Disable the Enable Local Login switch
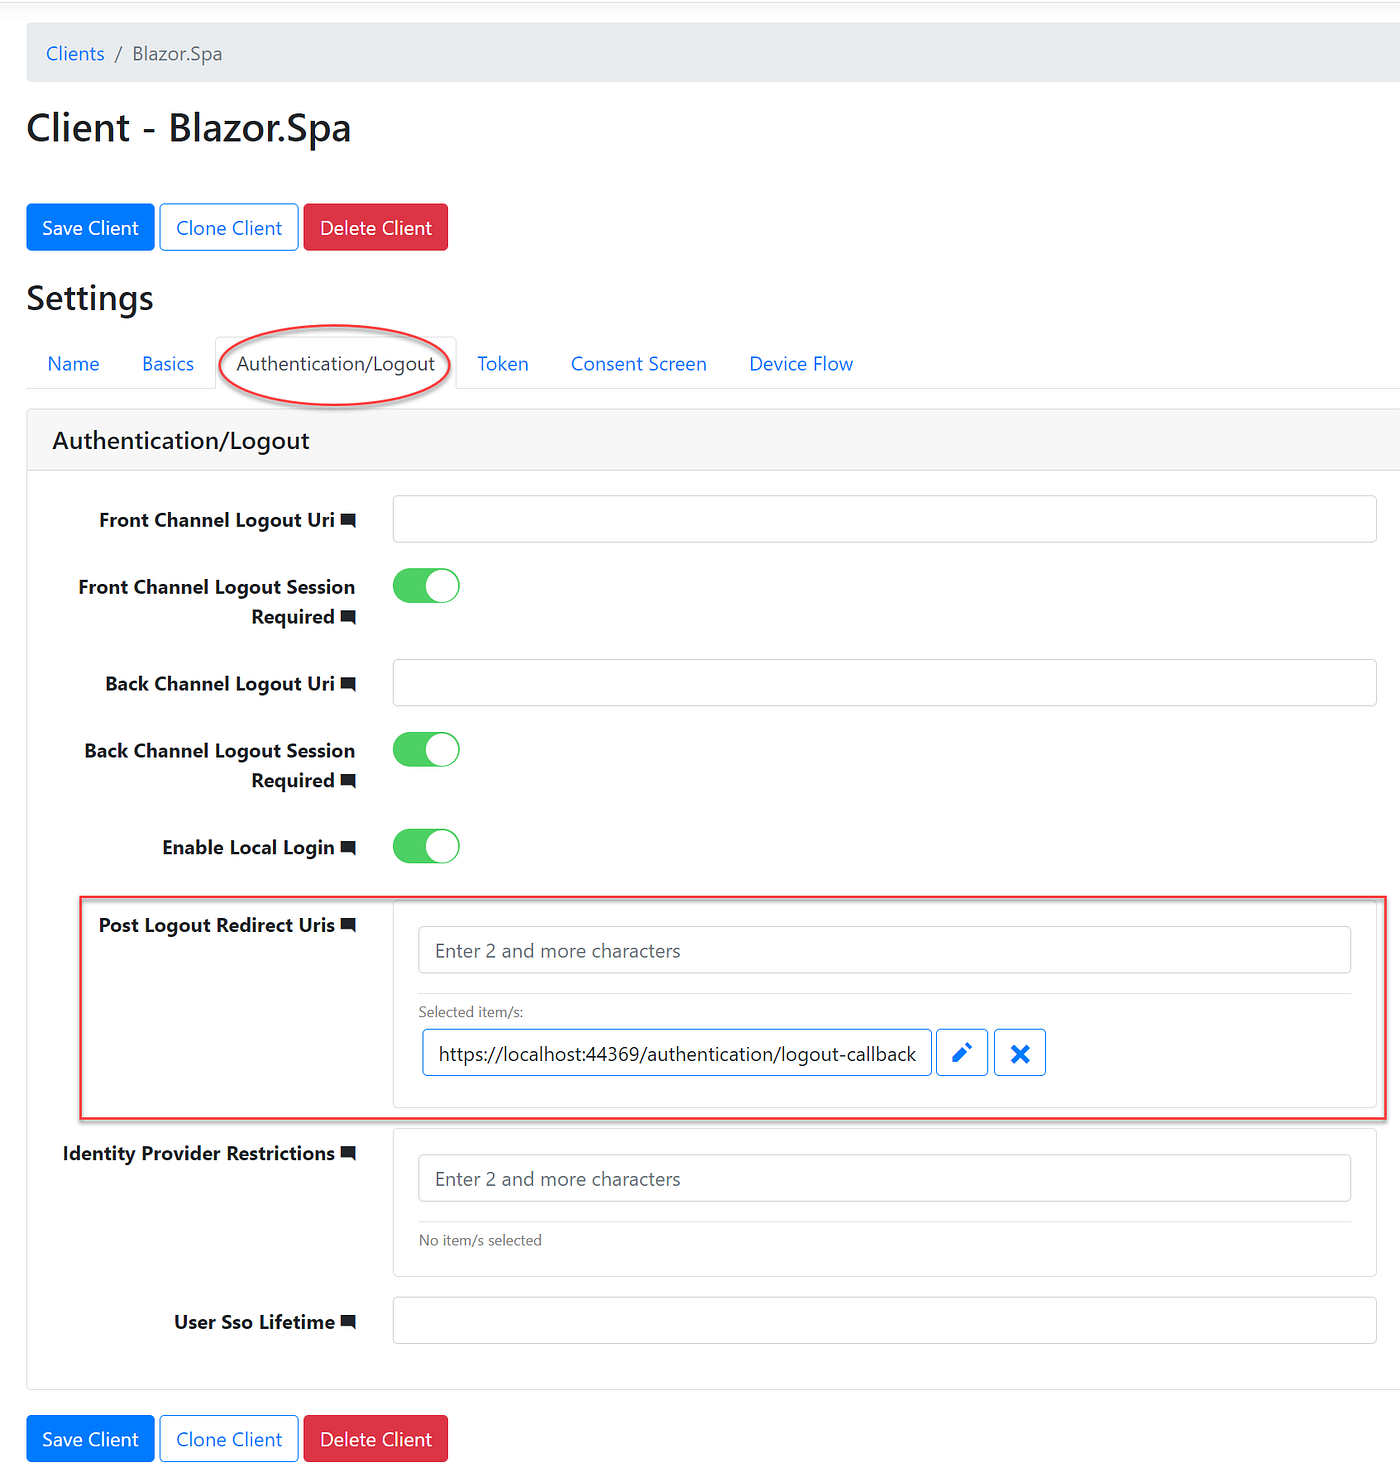This screenshot has height=1482, width=1400. coord(426,846)
